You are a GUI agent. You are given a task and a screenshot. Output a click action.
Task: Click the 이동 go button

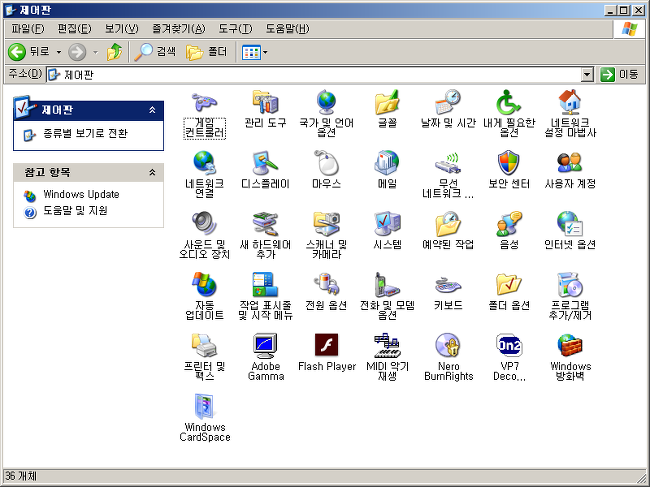(619, 75)
